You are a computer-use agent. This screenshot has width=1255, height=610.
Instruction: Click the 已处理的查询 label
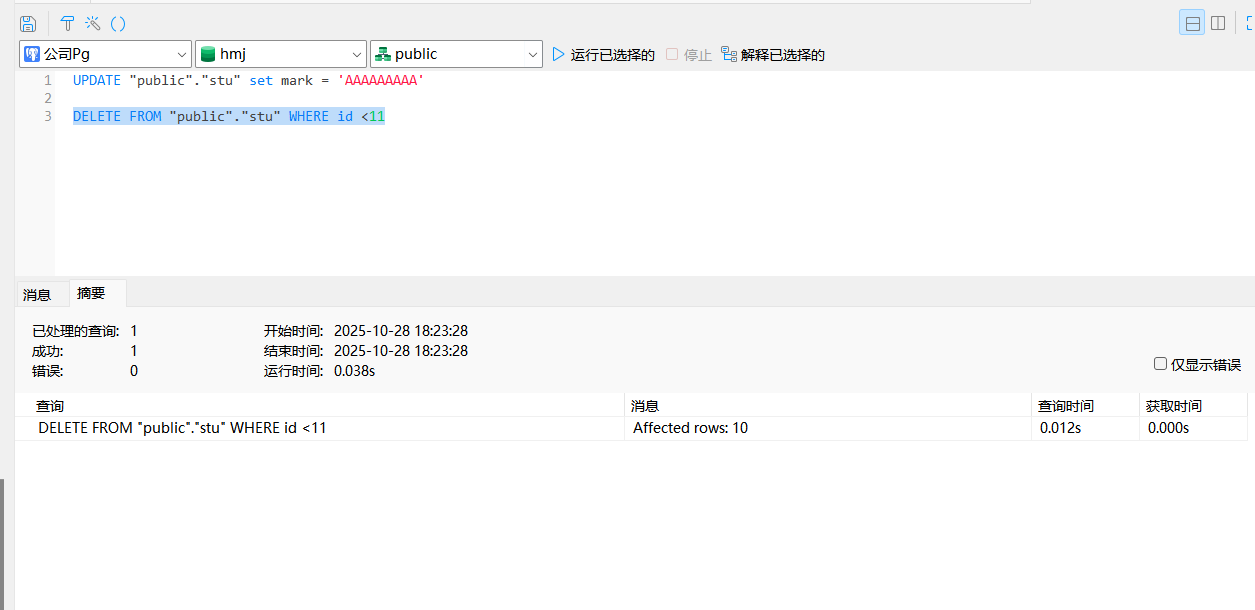76,331
